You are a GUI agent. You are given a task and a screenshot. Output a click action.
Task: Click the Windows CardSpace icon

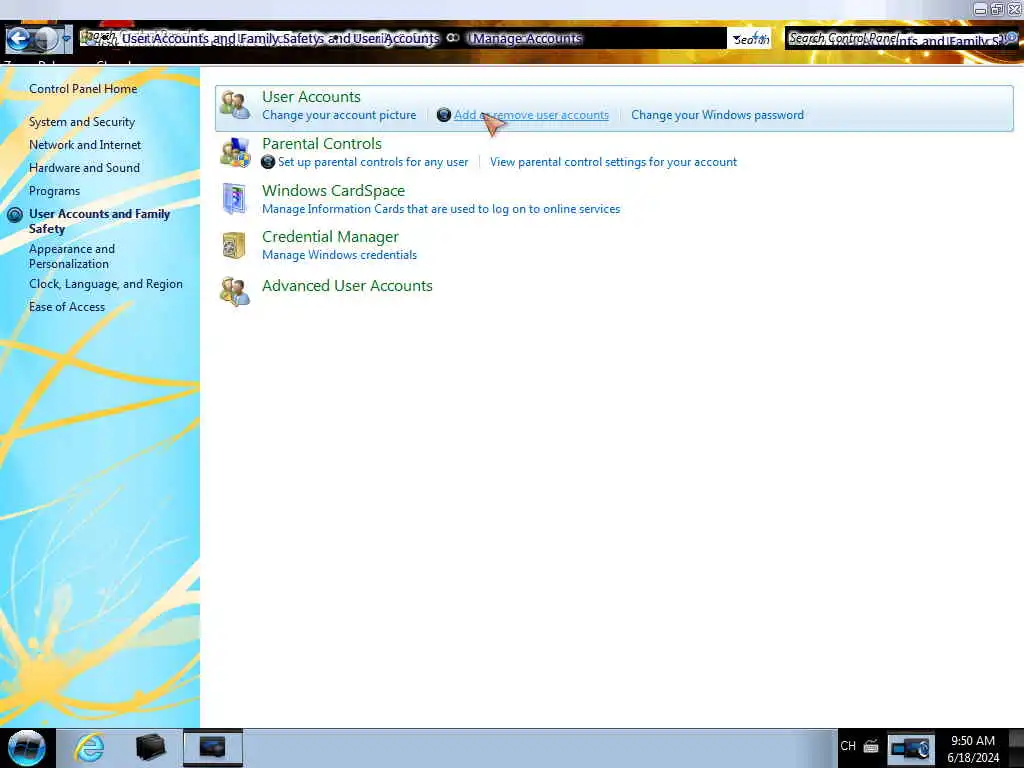coord(234,199)
